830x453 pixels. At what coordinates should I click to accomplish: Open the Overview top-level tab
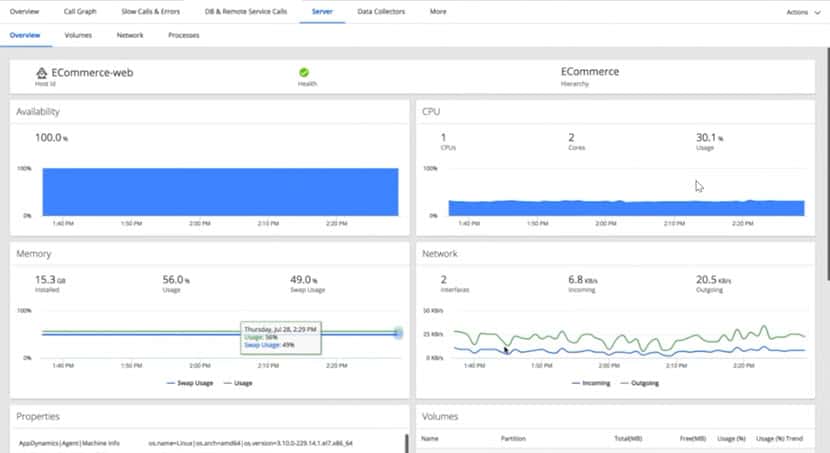point(24,11)
